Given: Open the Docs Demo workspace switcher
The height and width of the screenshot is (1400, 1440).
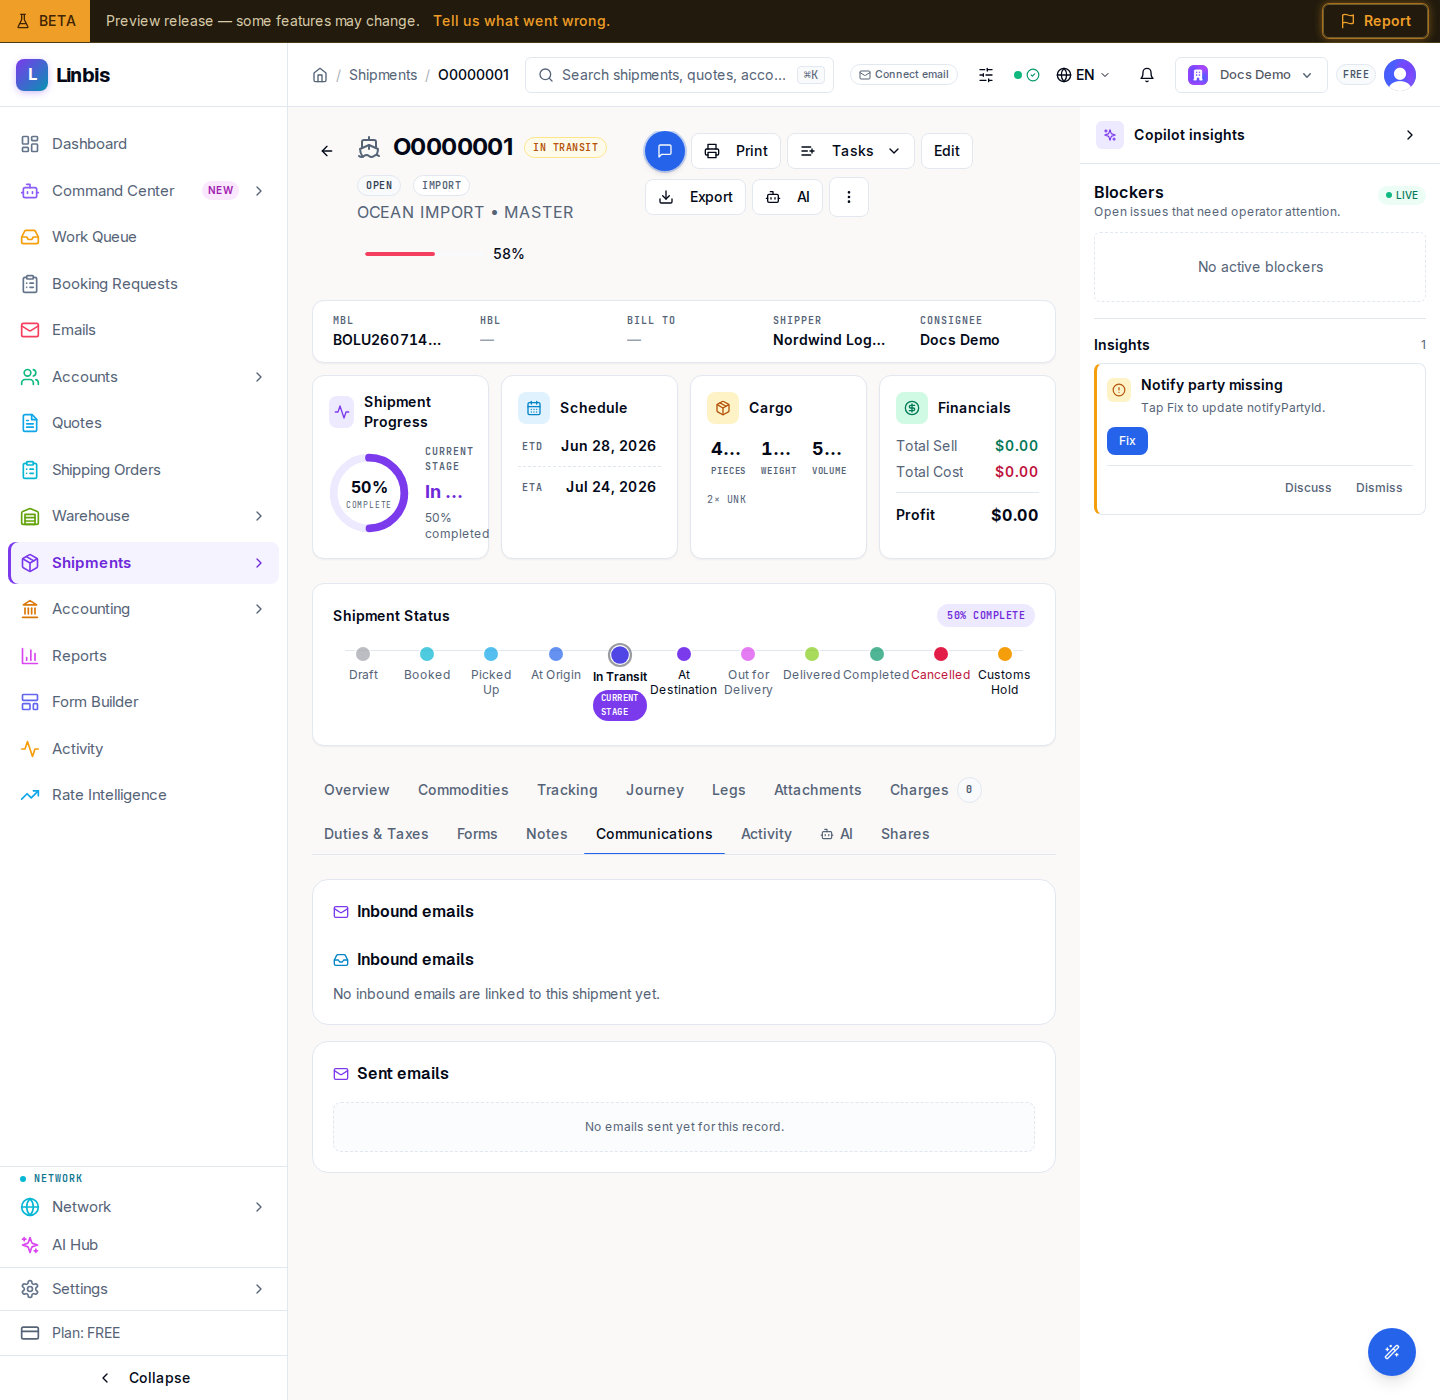Looking at the screenshot, I should [1251, 75].
